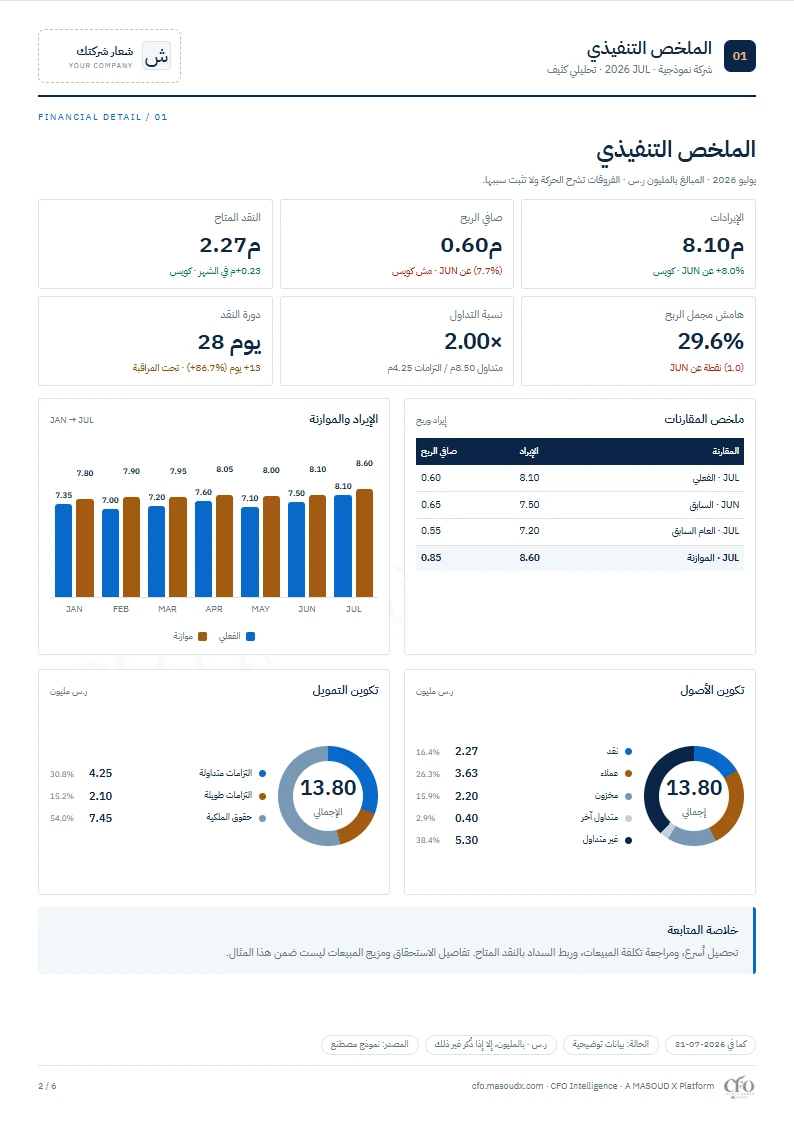Click the 31-07-2026 as-of date pill
Image resolution: width=794 pixels, height=1124 pixels.
click(710, 1044)
